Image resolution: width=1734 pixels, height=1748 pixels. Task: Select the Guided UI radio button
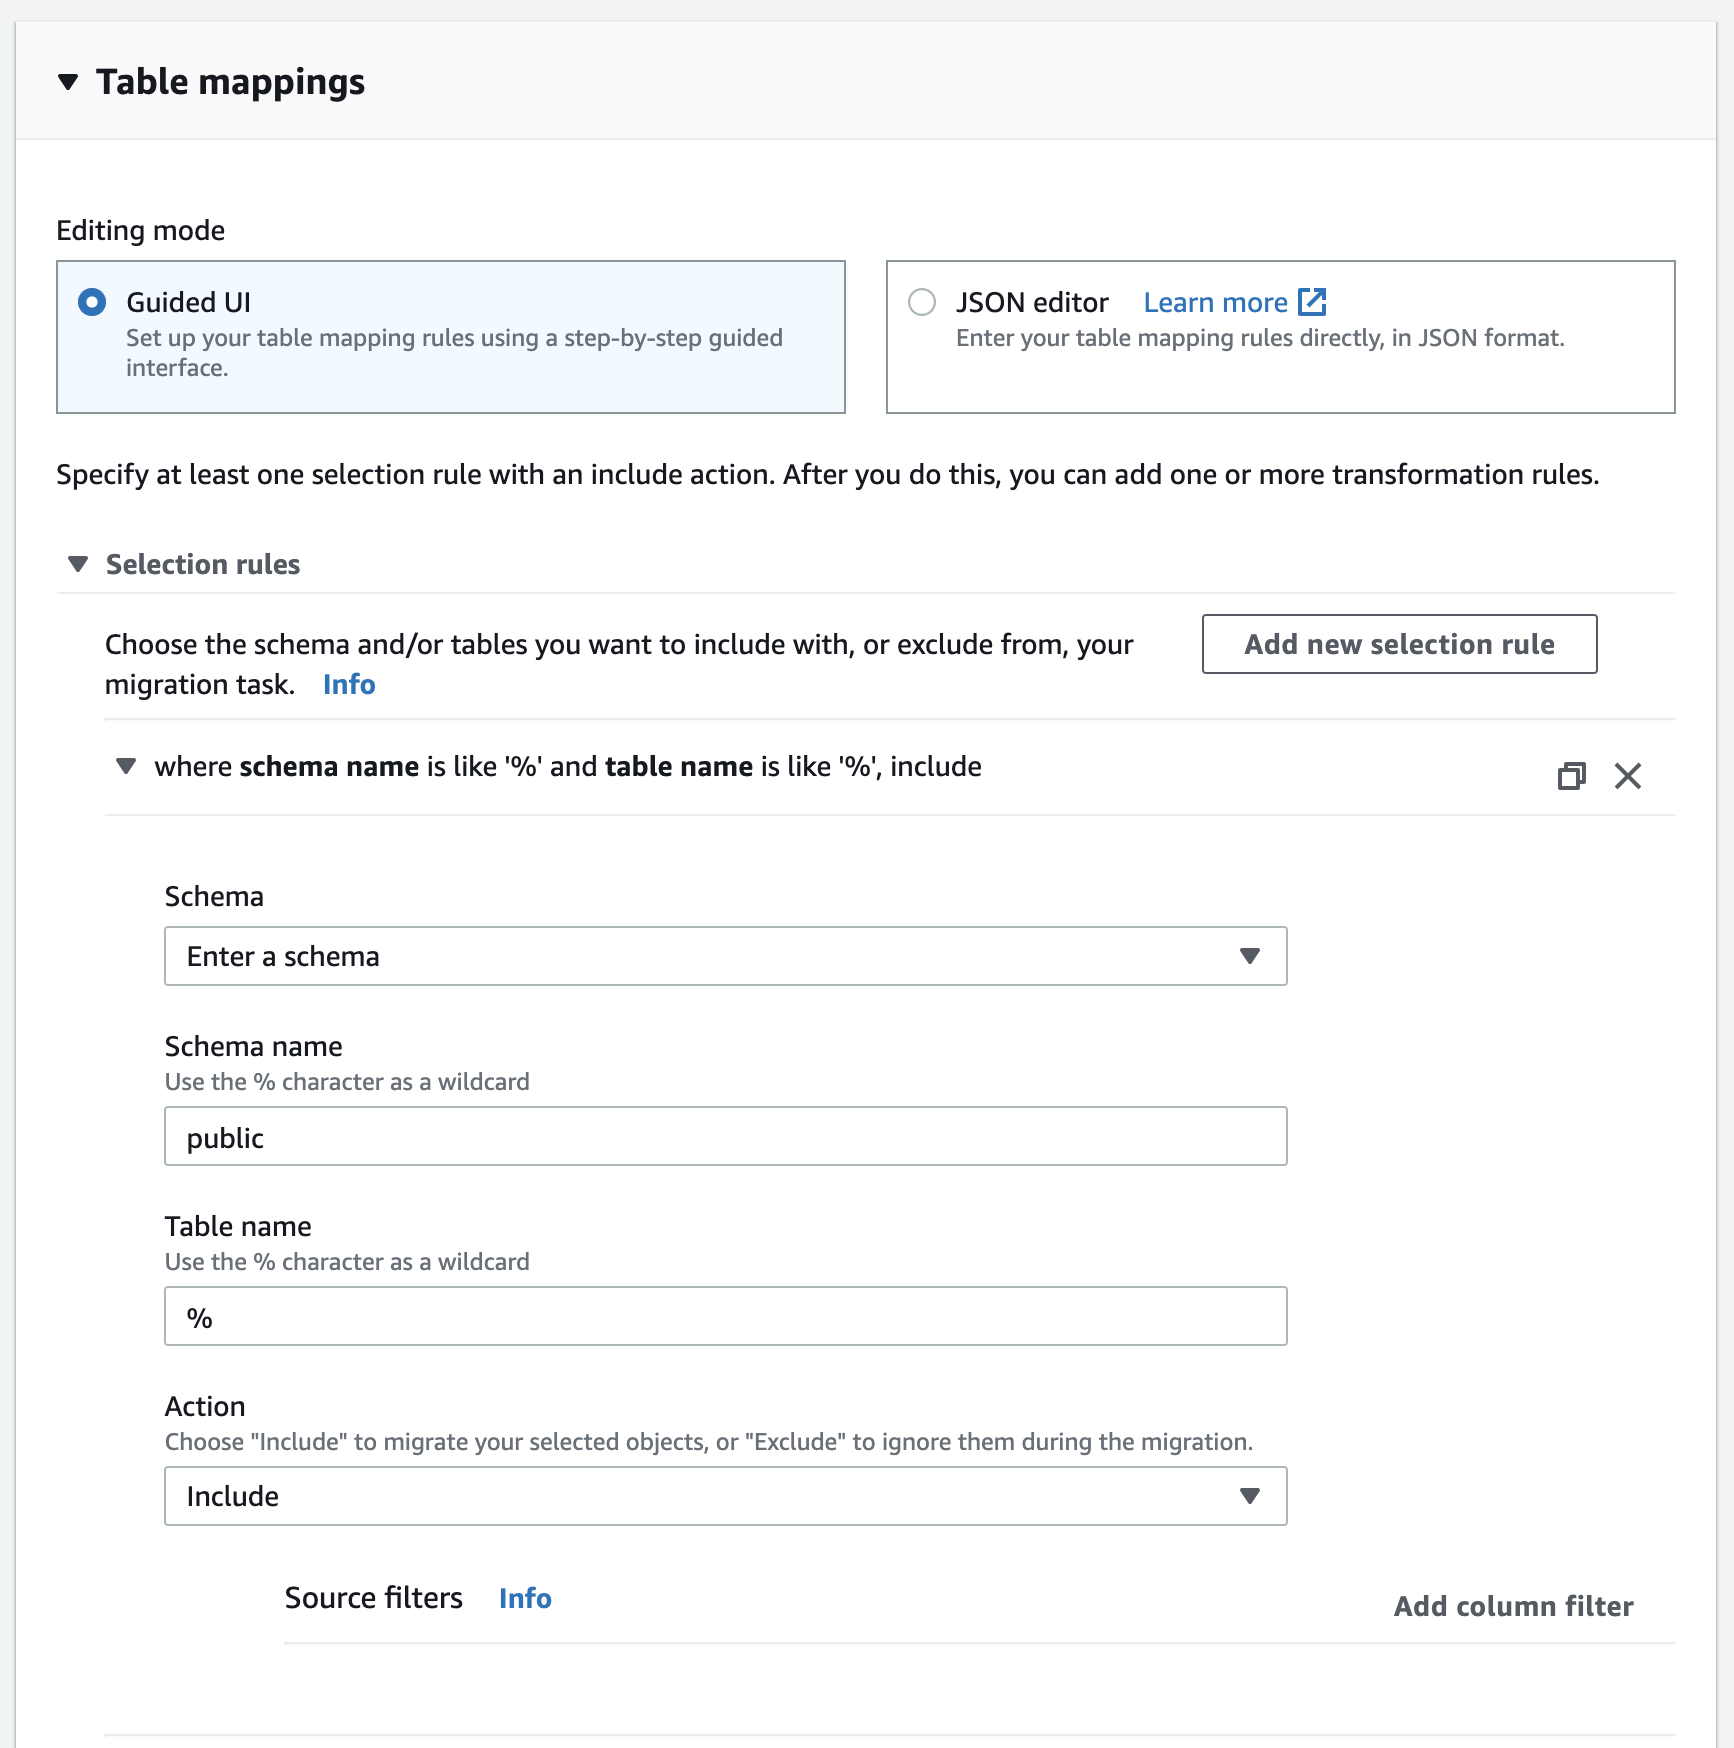91,301
